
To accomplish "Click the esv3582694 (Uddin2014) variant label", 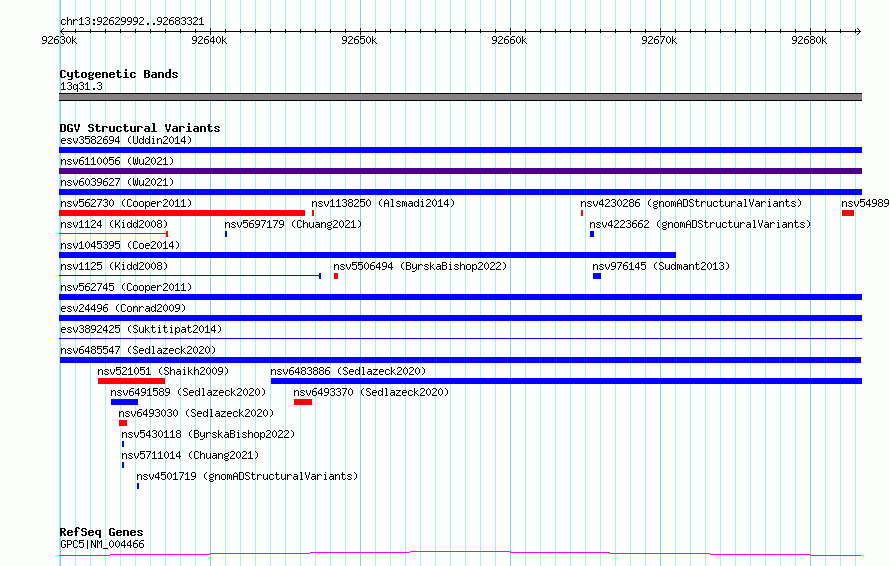I will point(126,140).
